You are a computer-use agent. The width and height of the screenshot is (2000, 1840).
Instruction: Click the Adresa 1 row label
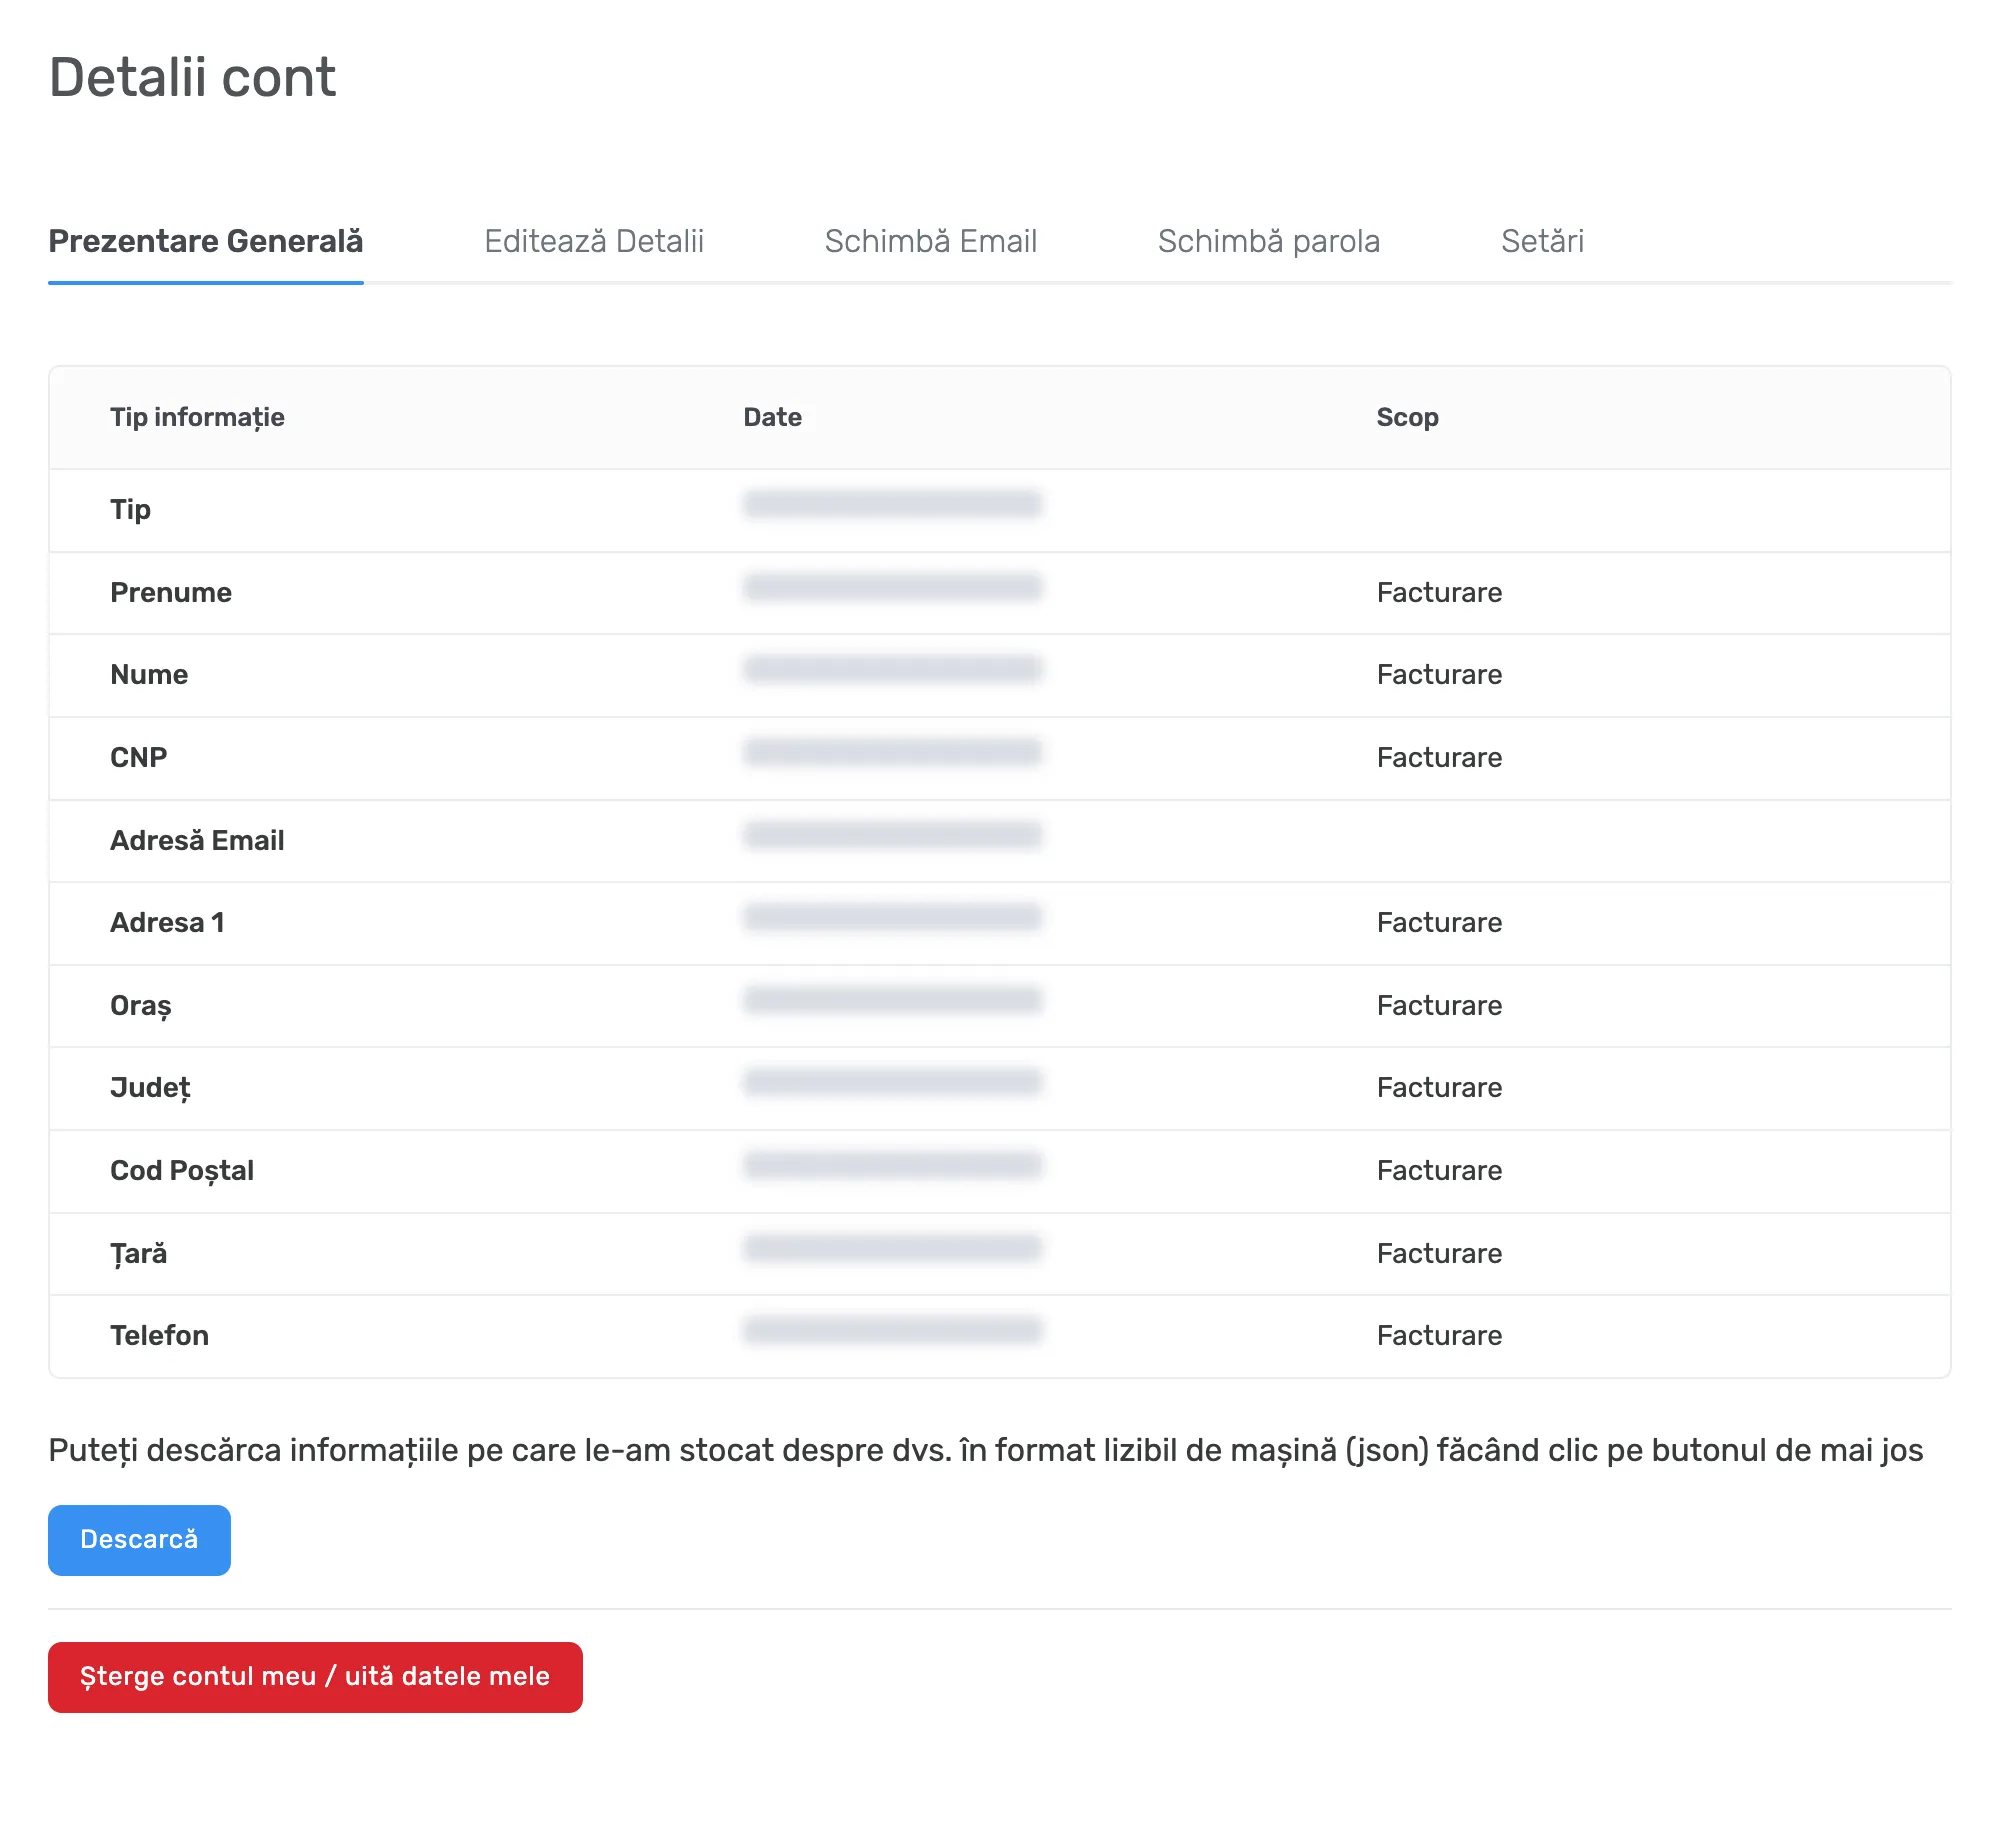[167, 922]
